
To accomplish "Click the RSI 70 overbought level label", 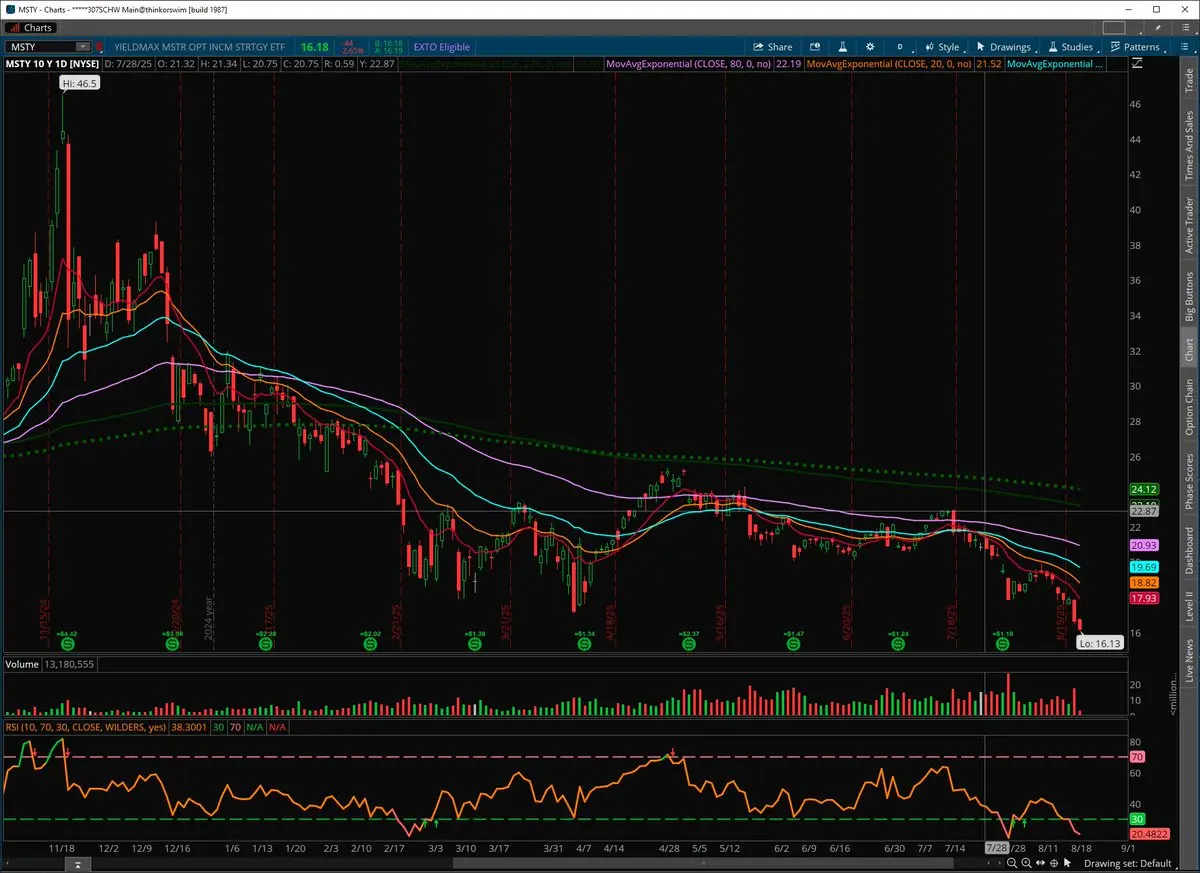I will 1136,758.
